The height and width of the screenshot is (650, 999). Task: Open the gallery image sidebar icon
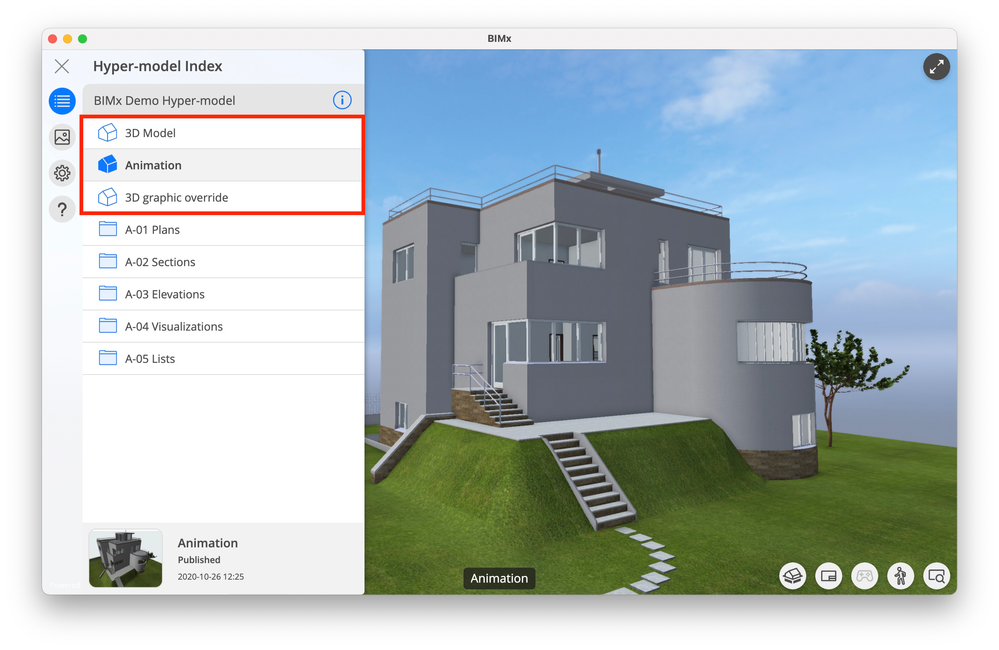[x=62, y=137]
